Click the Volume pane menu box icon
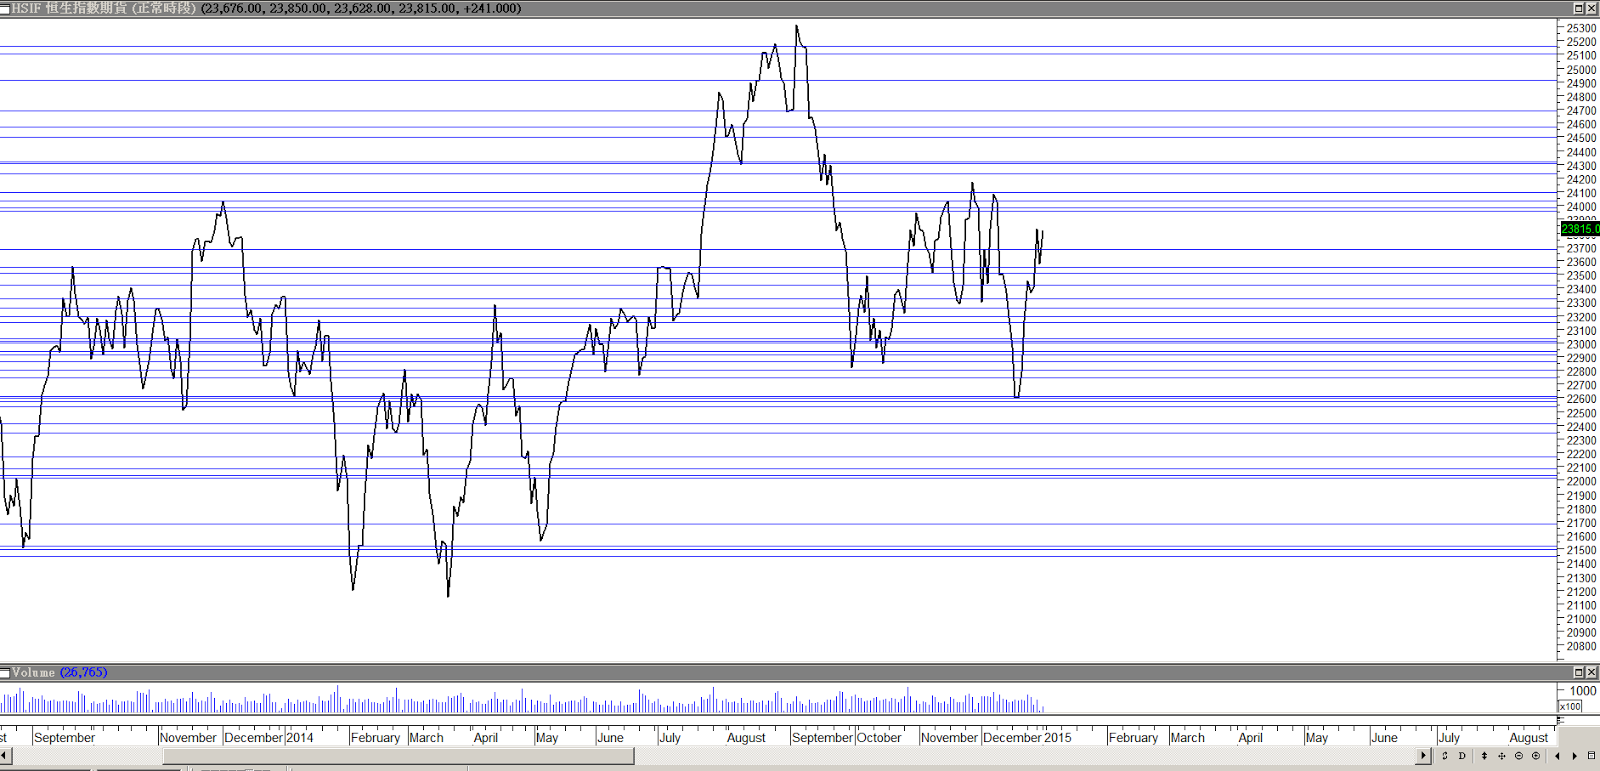 (5, 673)
